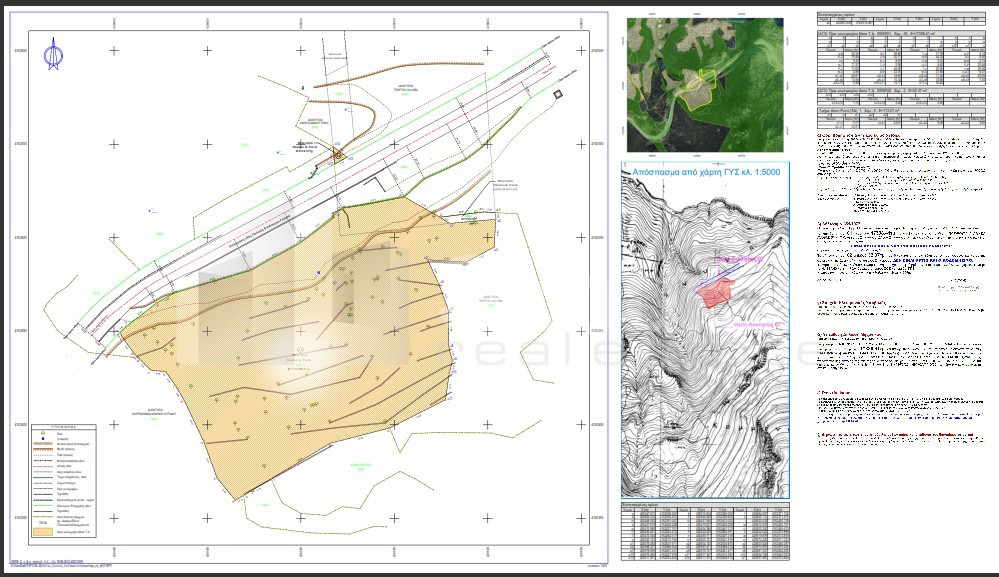Select the red shaded parcel on contour map
Viewport: 999px width, 577px height.
(x=716, y=293)
